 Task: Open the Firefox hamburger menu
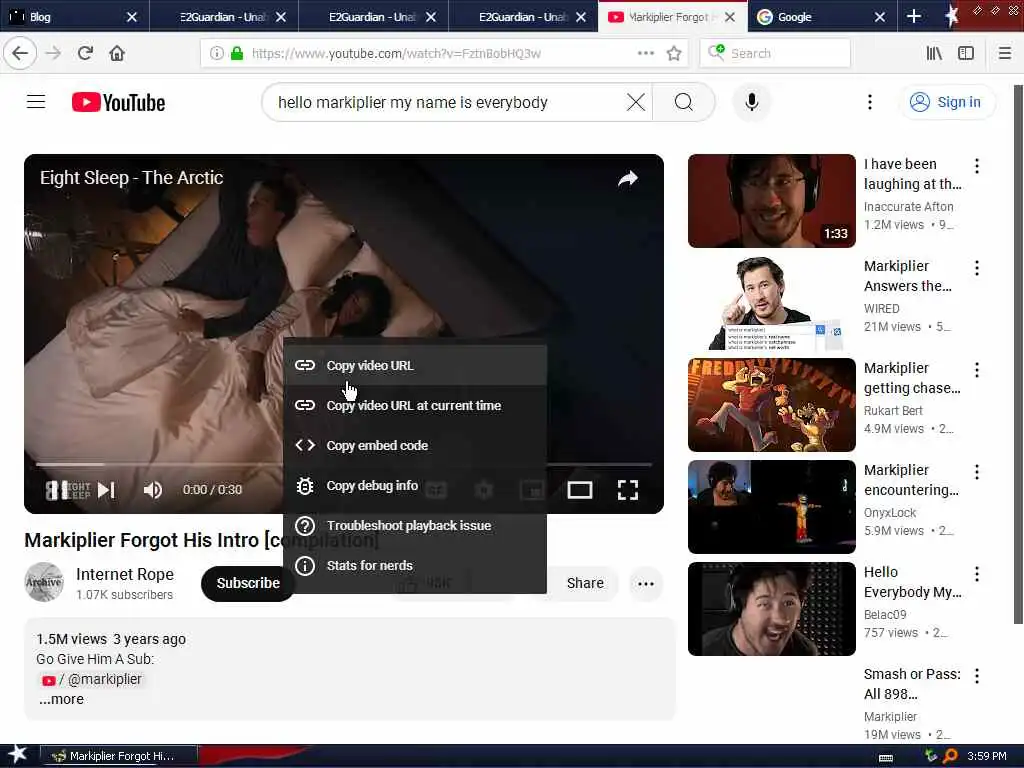coord(1004,53)
